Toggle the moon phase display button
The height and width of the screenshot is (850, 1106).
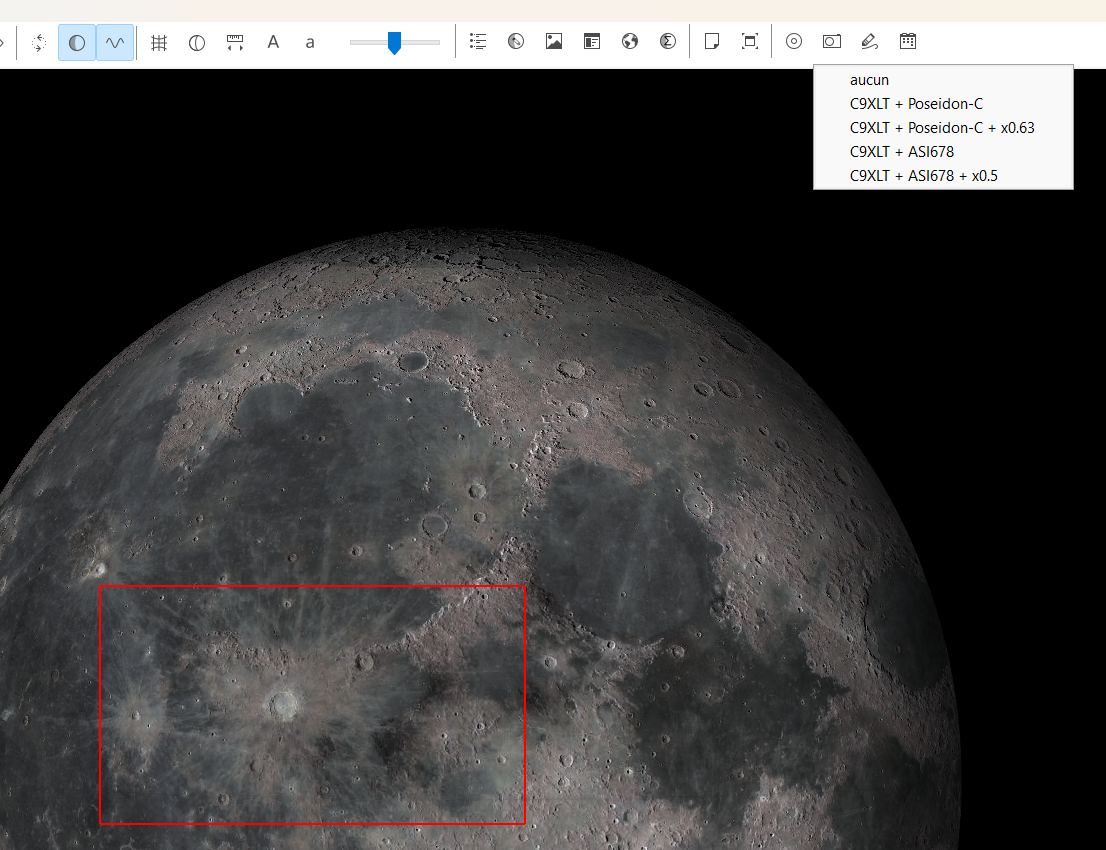77,43
